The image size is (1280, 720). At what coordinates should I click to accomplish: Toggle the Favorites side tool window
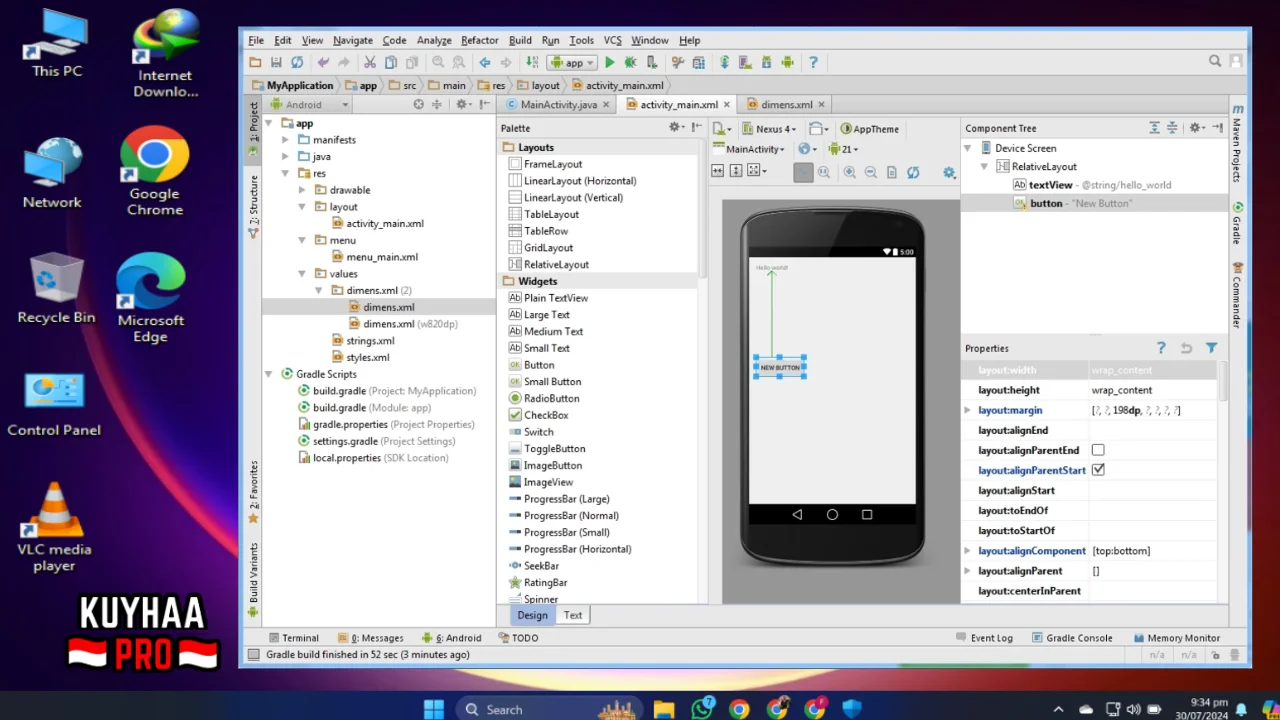pos(253,491)
